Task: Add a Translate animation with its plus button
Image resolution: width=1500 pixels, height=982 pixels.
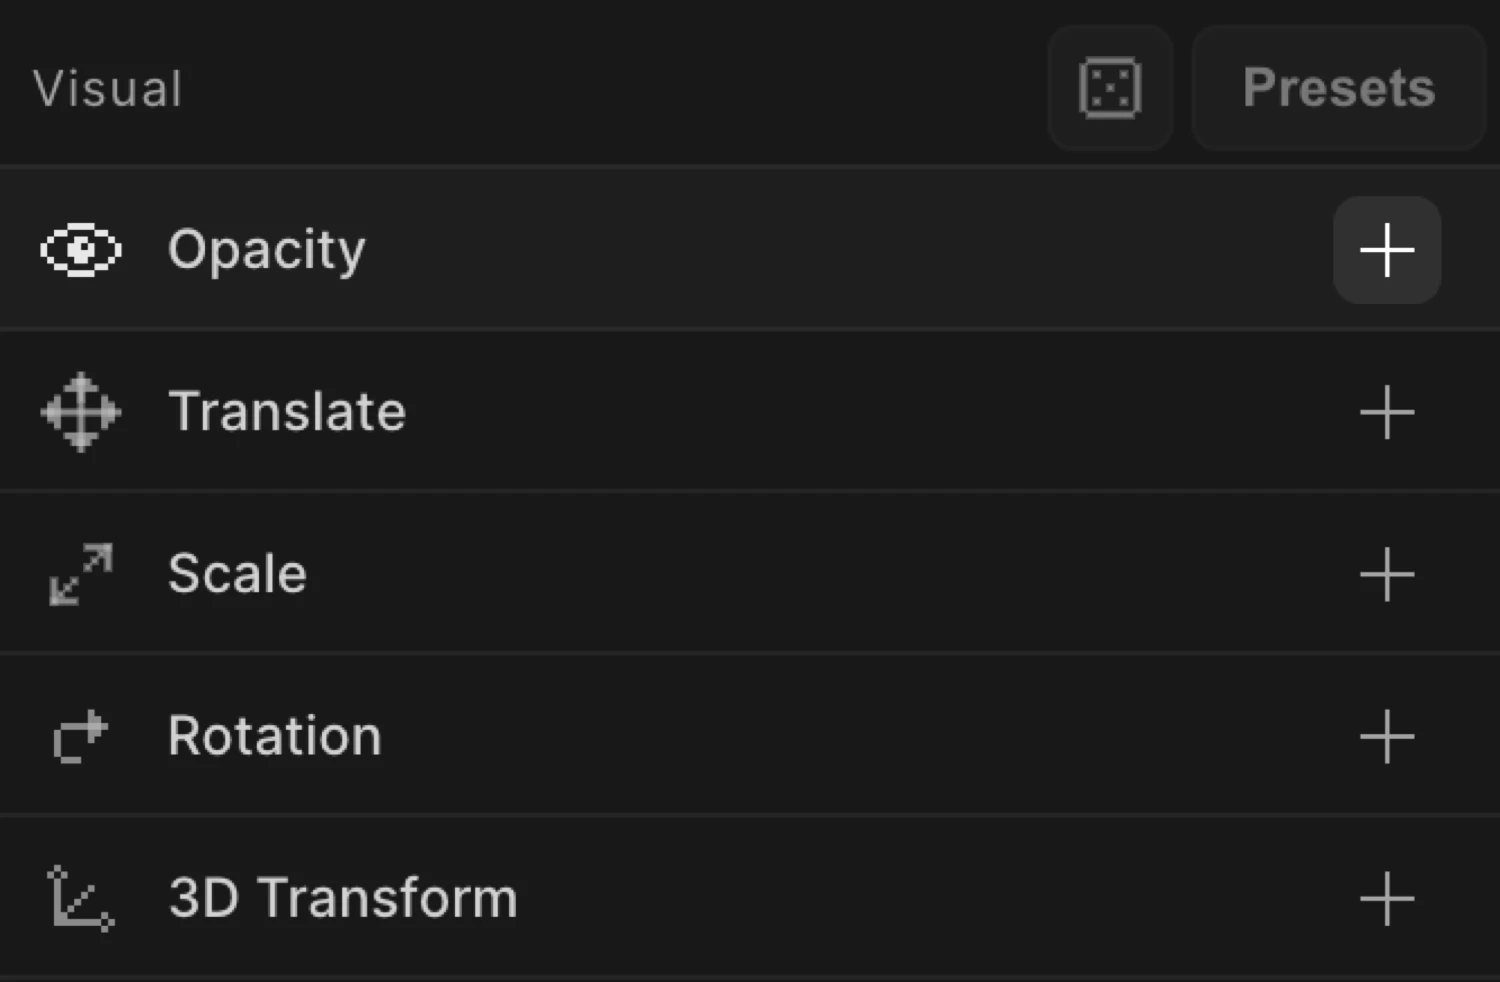Action: tap(1387, 411)
